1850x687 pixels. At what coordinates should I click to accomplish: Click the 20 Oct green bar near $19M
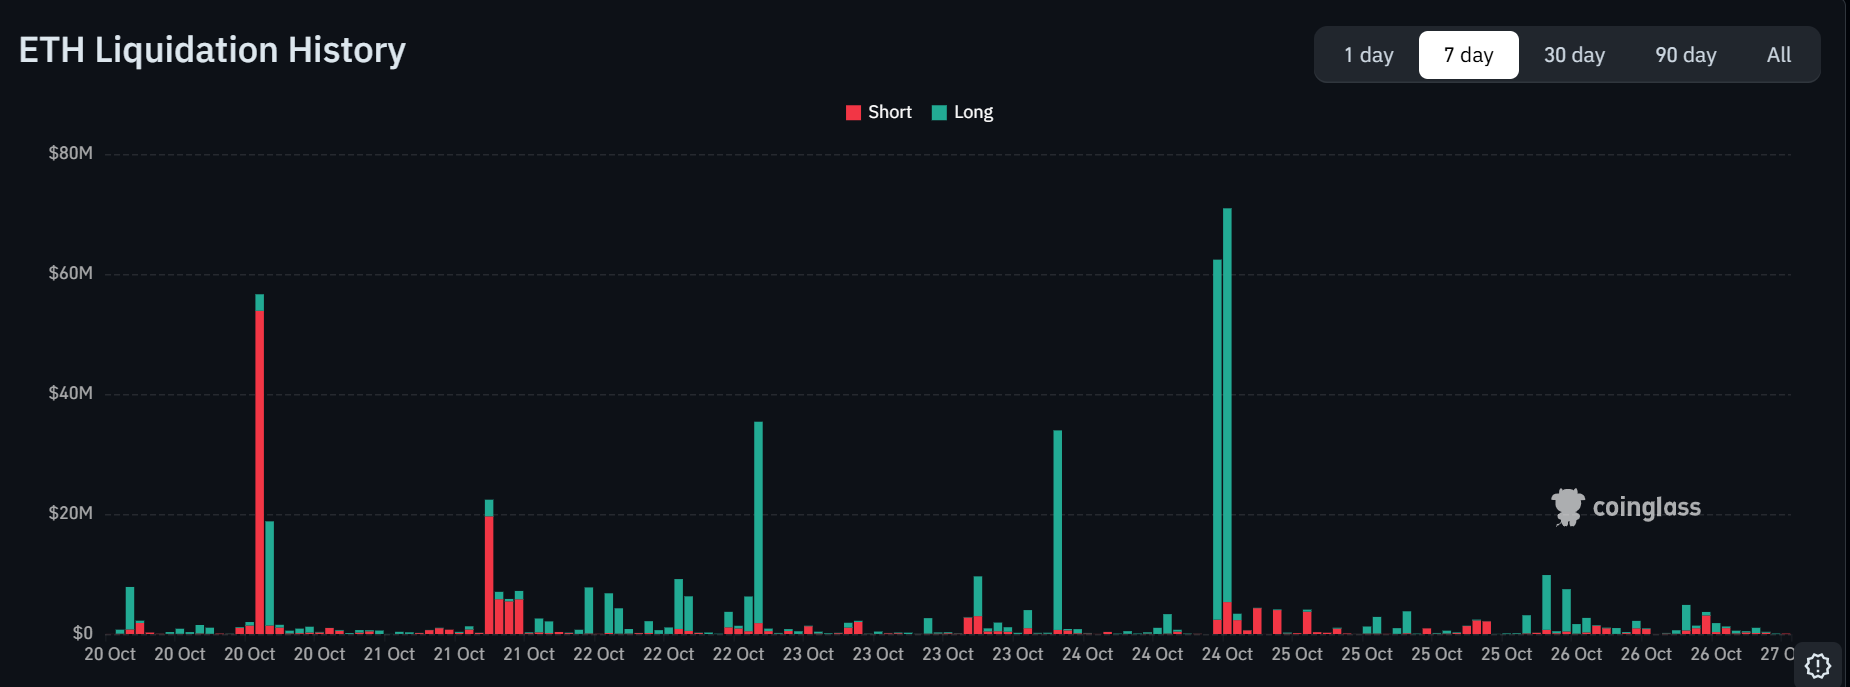[x=269, y=574]
